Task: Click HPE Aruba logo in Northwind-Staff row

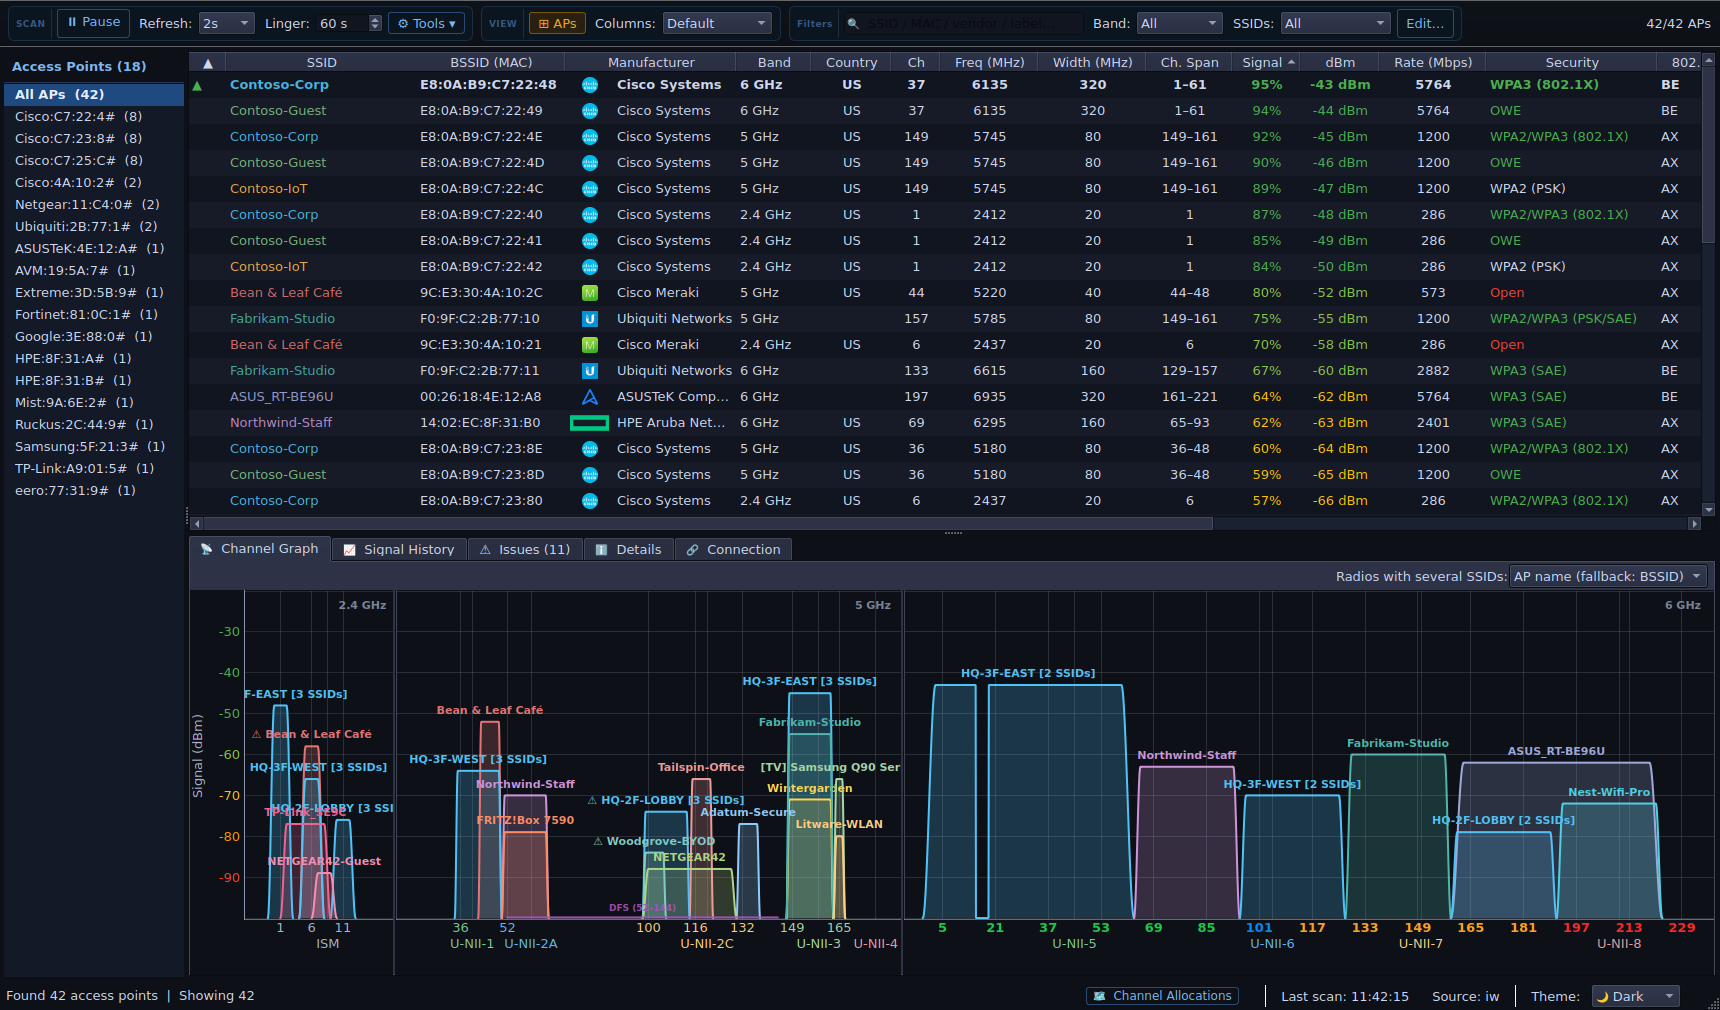Action: [589, 423]
